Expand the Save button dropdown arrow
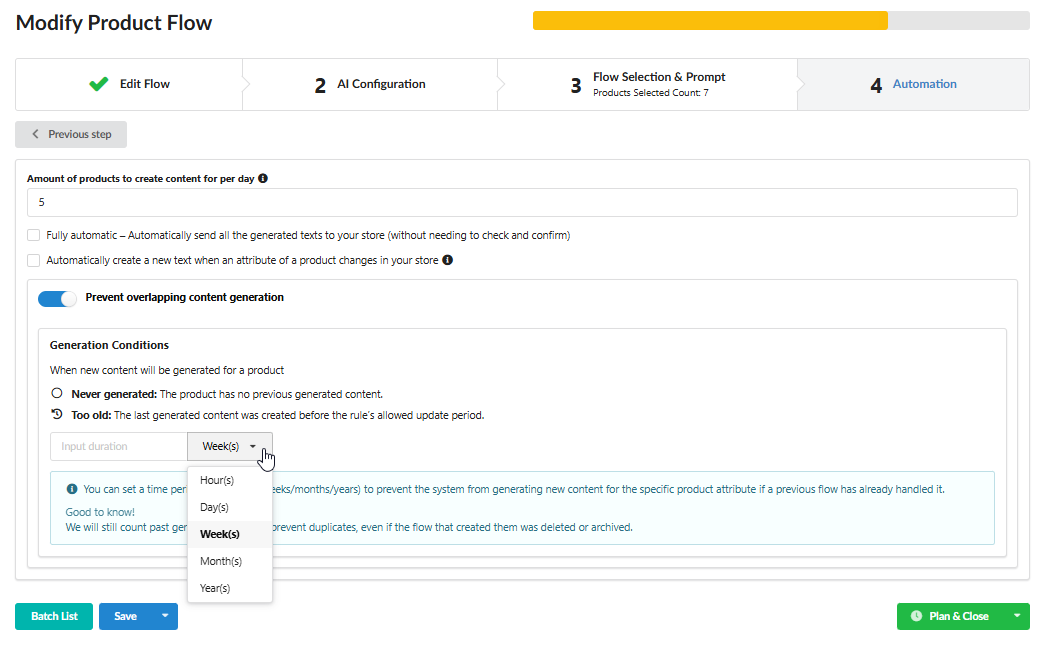1049x646 pixels. (165, 616)
